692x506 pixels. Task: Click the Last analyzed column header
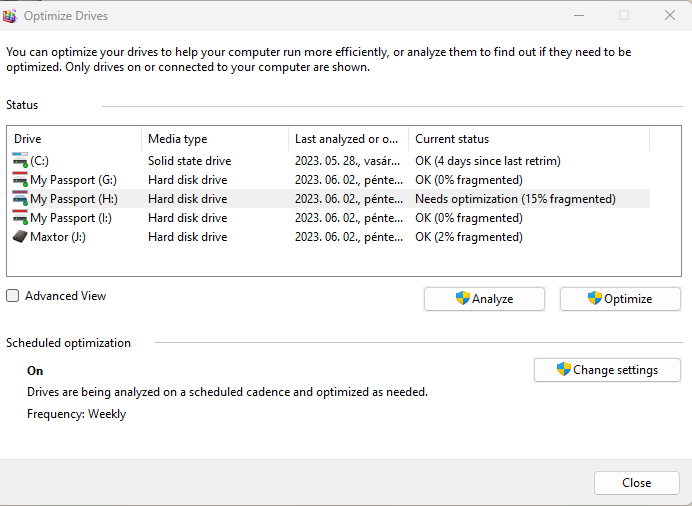[x=349, y=139]
